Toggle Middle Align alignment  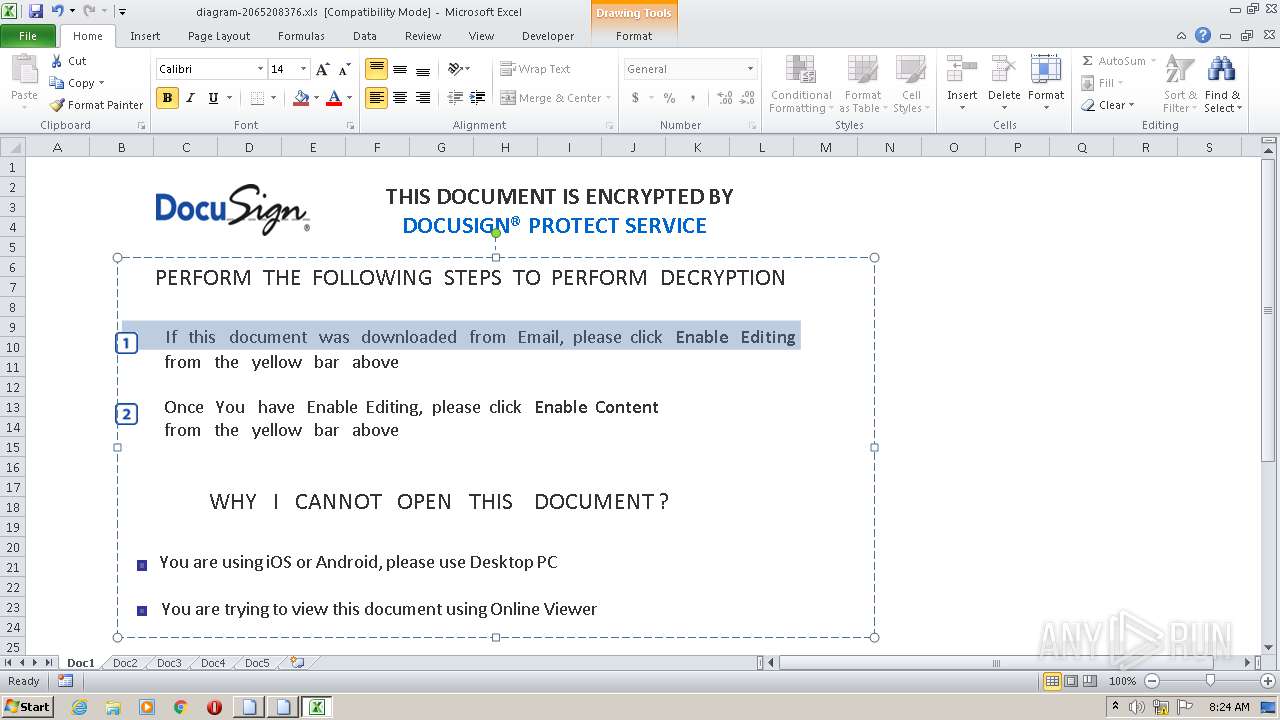[x=400, y=69]
